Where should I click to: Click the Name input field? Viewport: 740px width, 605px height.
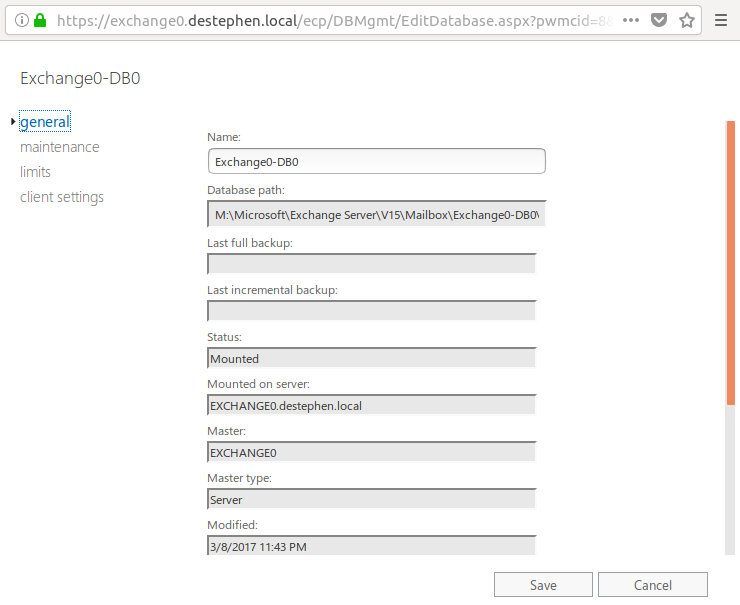(377, 161)
